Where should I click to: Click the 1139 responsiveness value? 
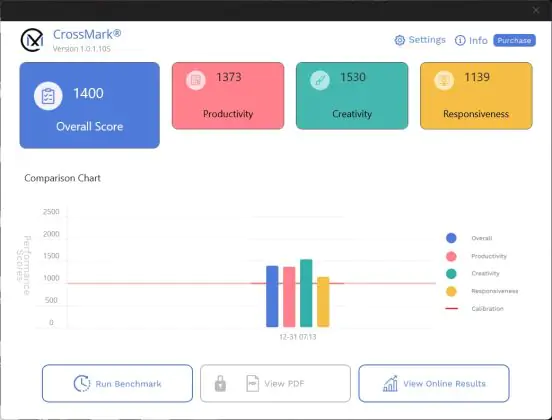(477, 77)
